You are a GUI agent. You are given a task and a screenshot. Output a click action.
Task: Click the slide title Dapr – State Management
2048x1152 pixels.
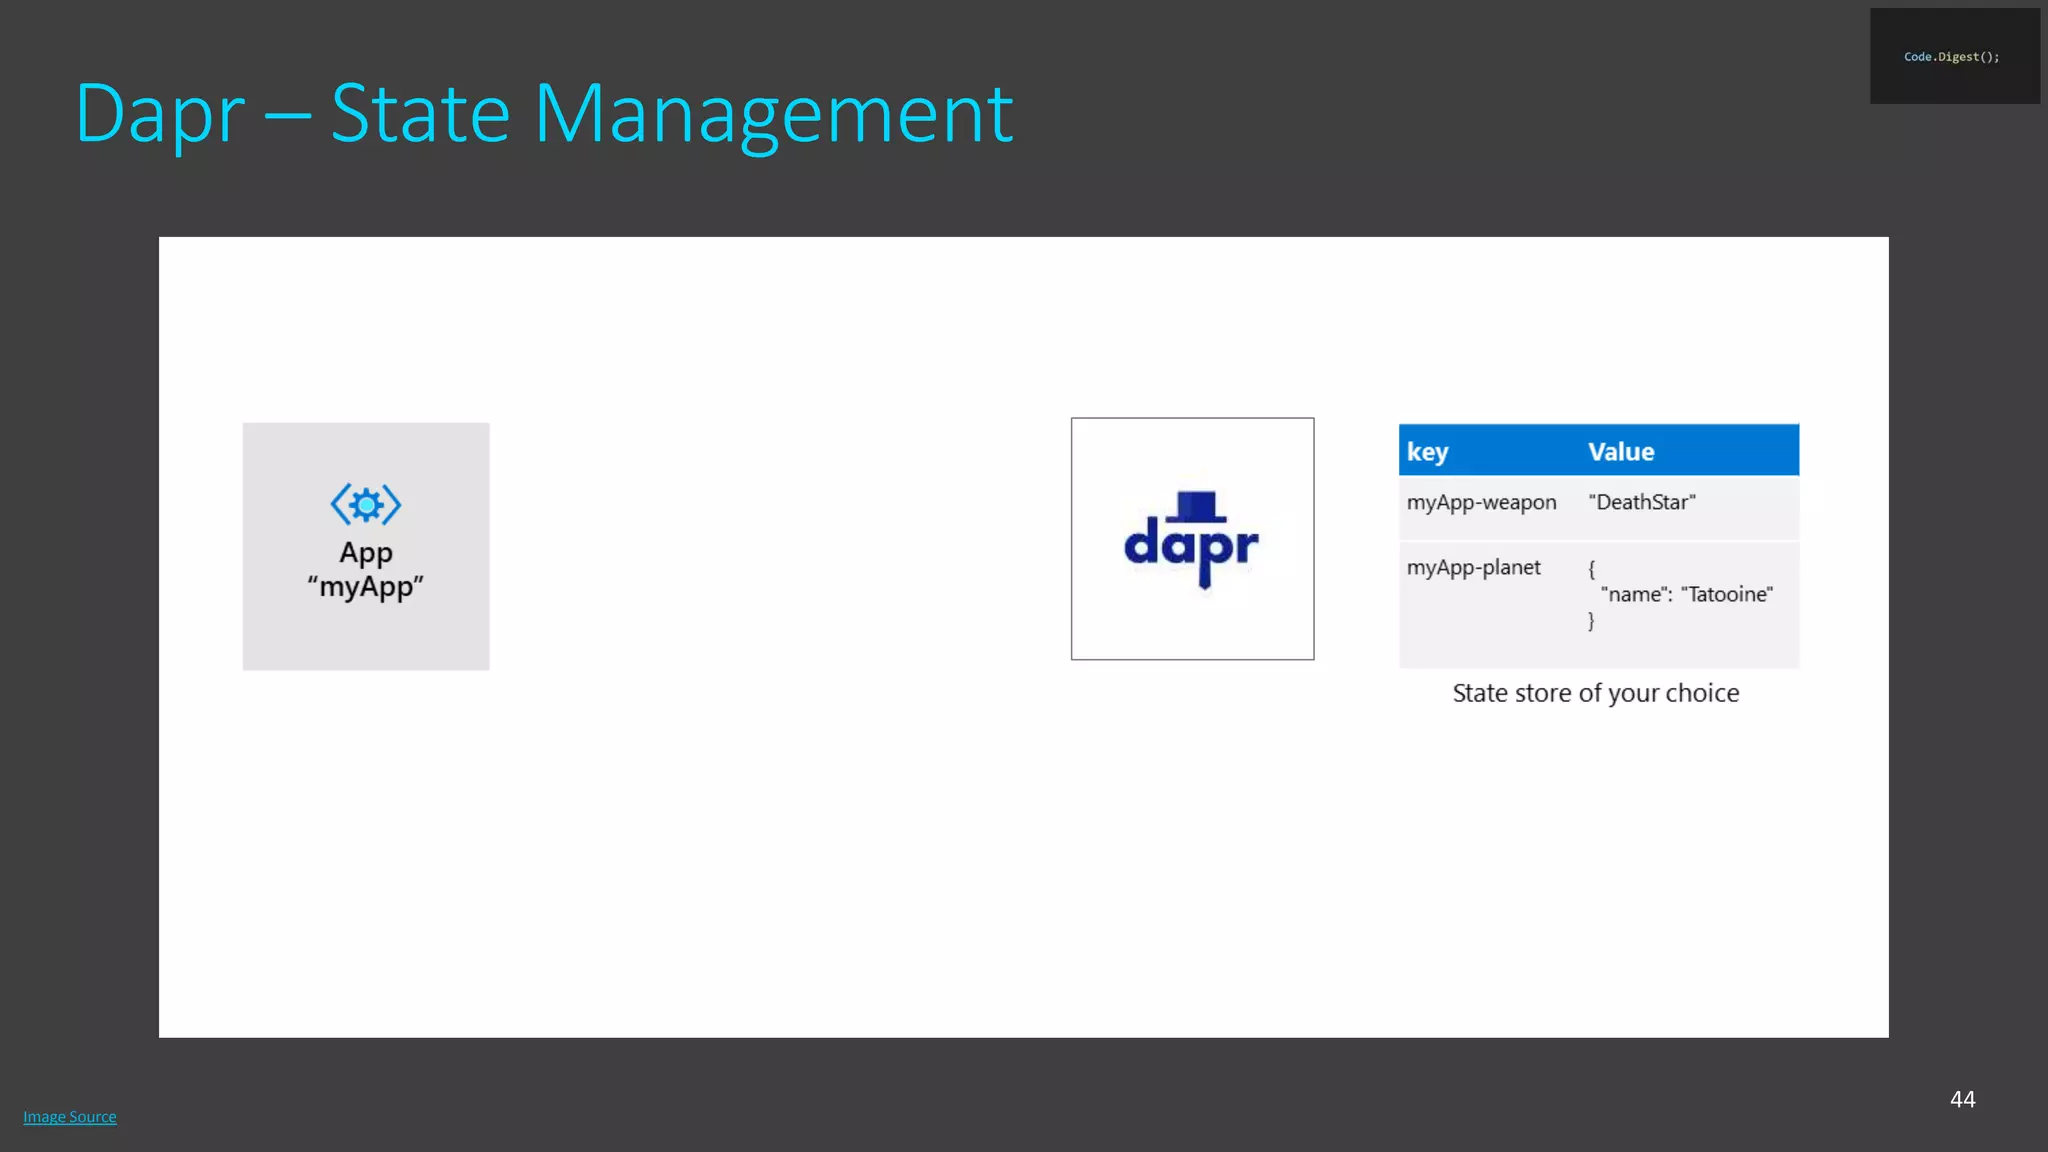544,115
